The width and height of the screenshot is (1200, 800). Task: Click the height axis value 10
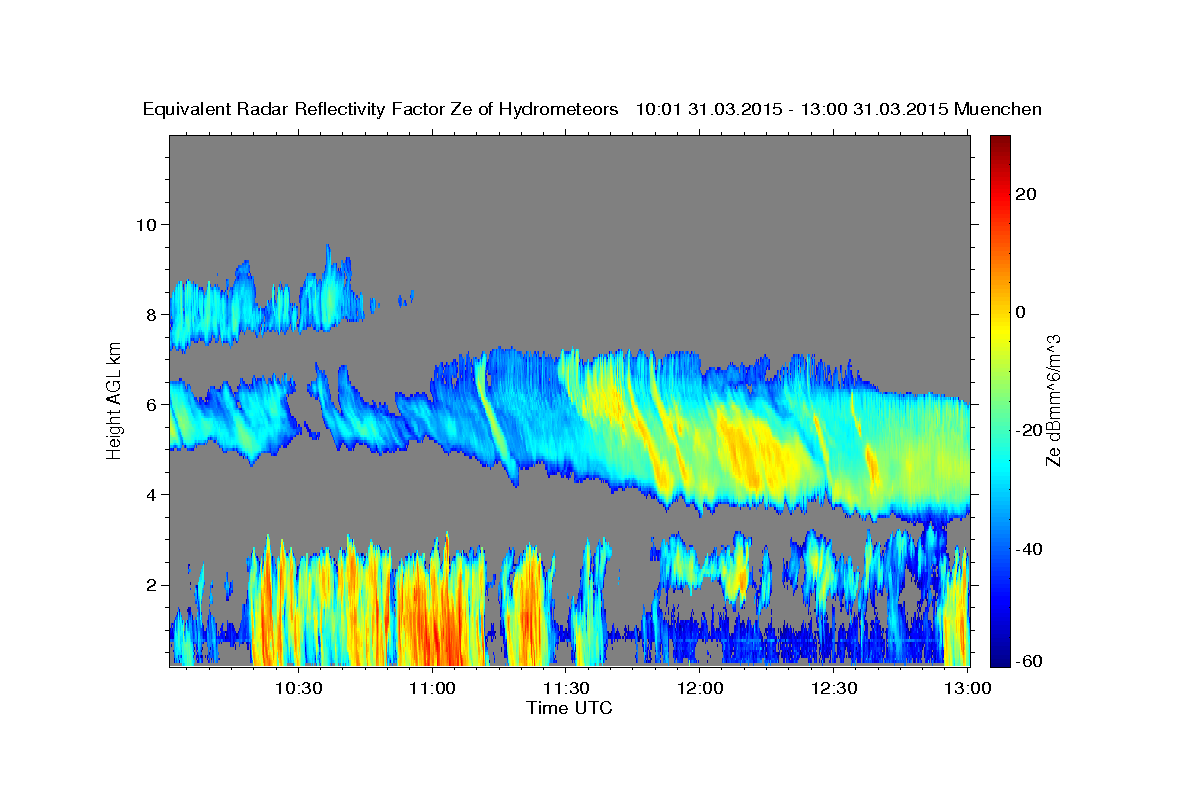click(148, 224)
